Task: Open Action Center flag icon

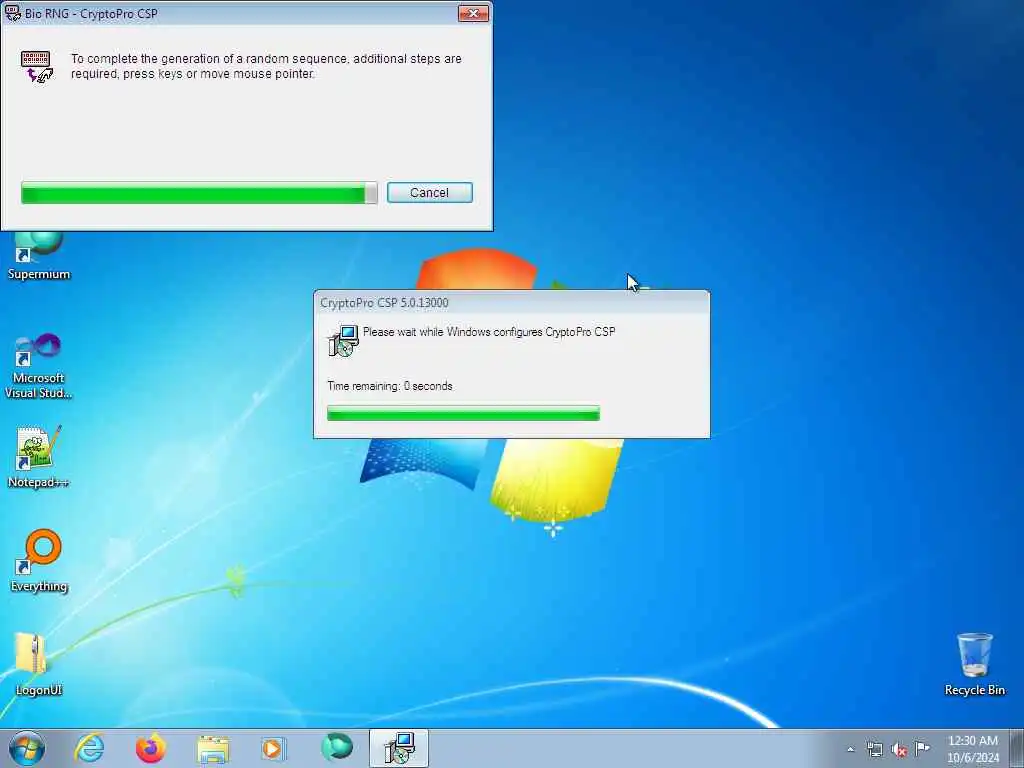Action: [x=922, y=748]
